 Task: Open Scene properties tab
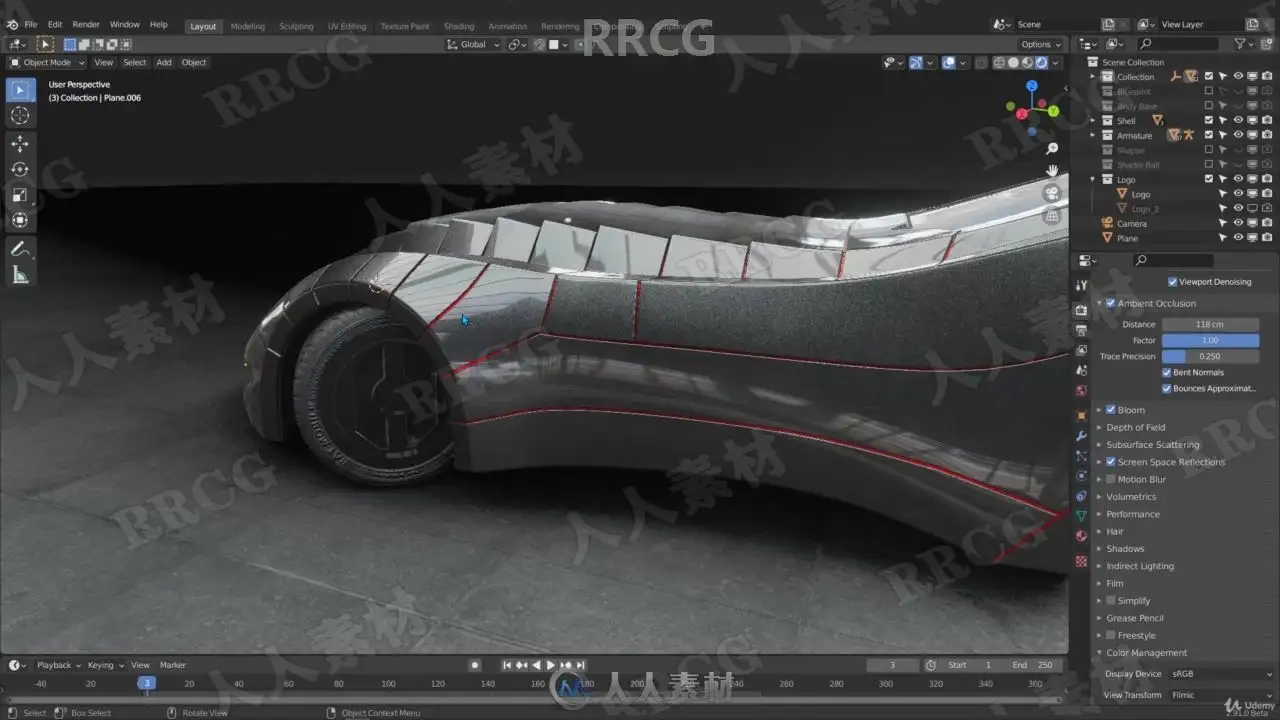[1081, 371]
